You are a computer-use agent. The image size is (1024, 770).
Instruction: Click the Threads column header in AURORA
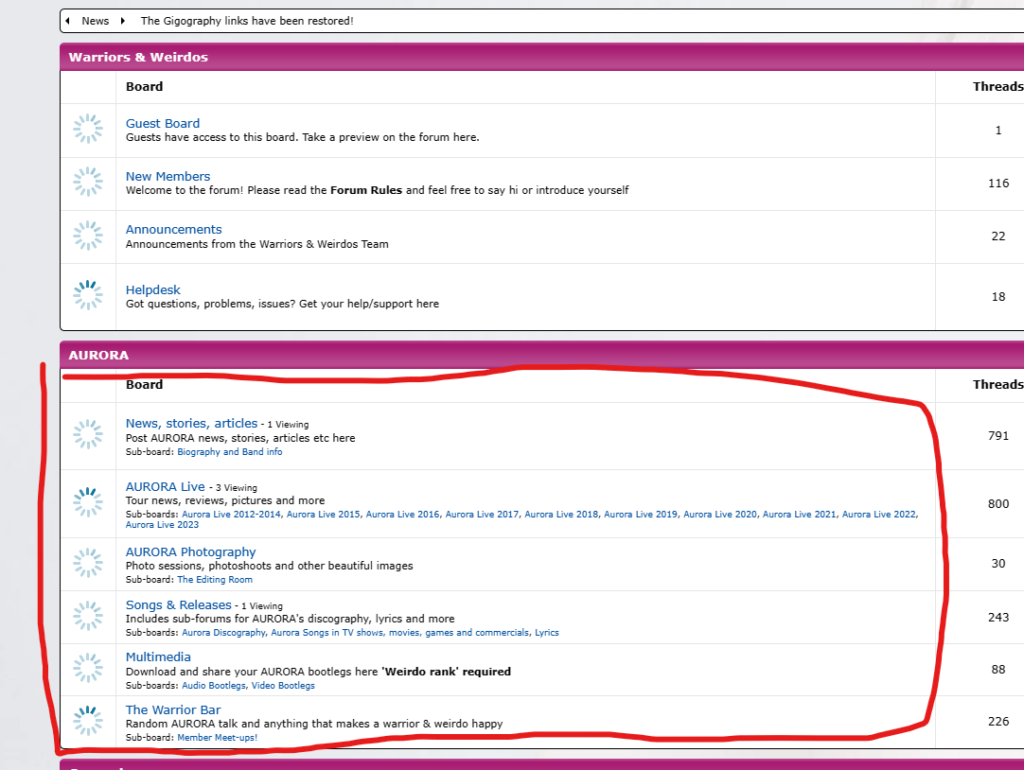click(998, 385)
